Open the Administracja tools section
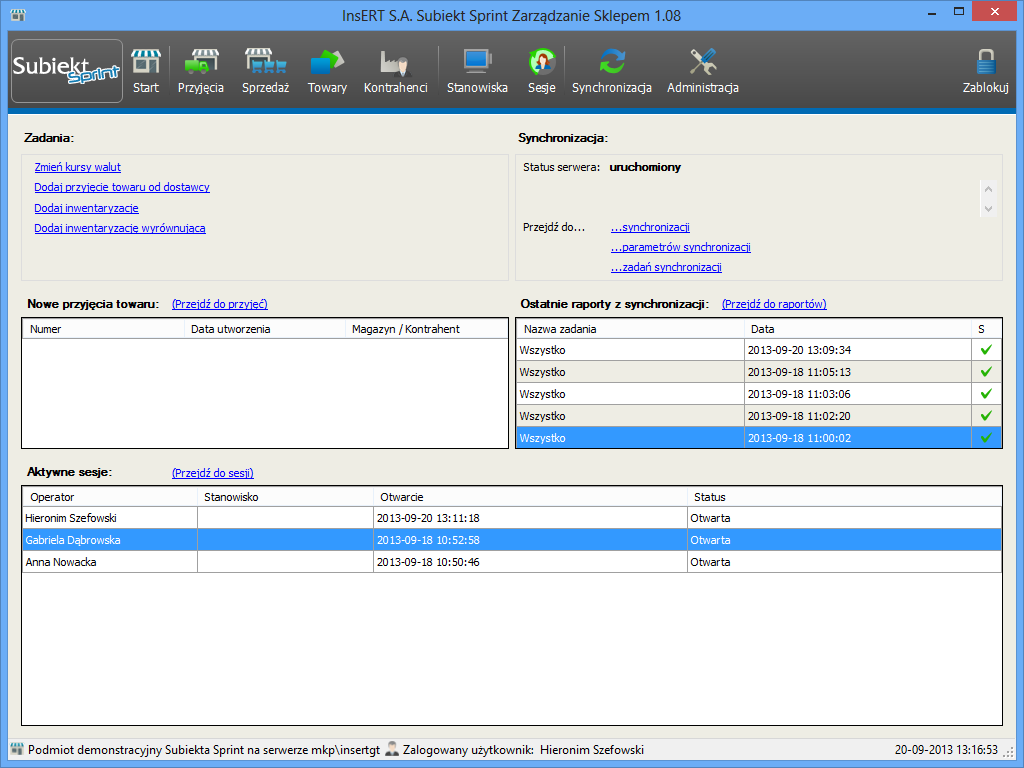The image size is (1024, 768). click(x=703, y=71)
